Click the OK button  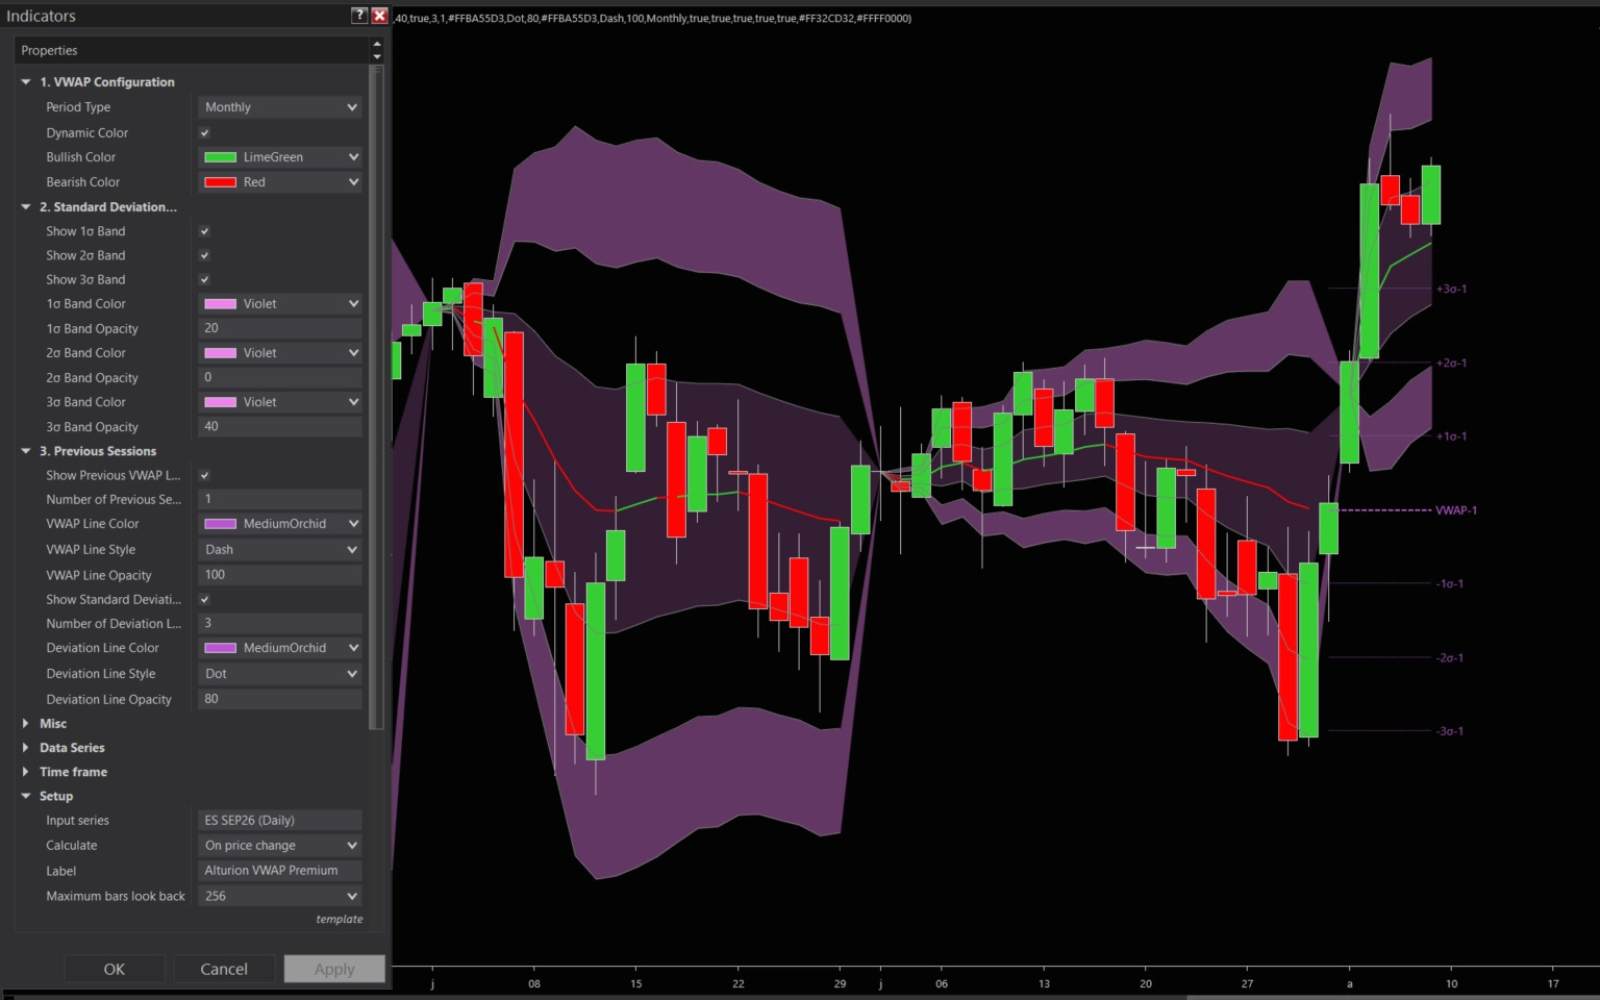click(114, 969)
